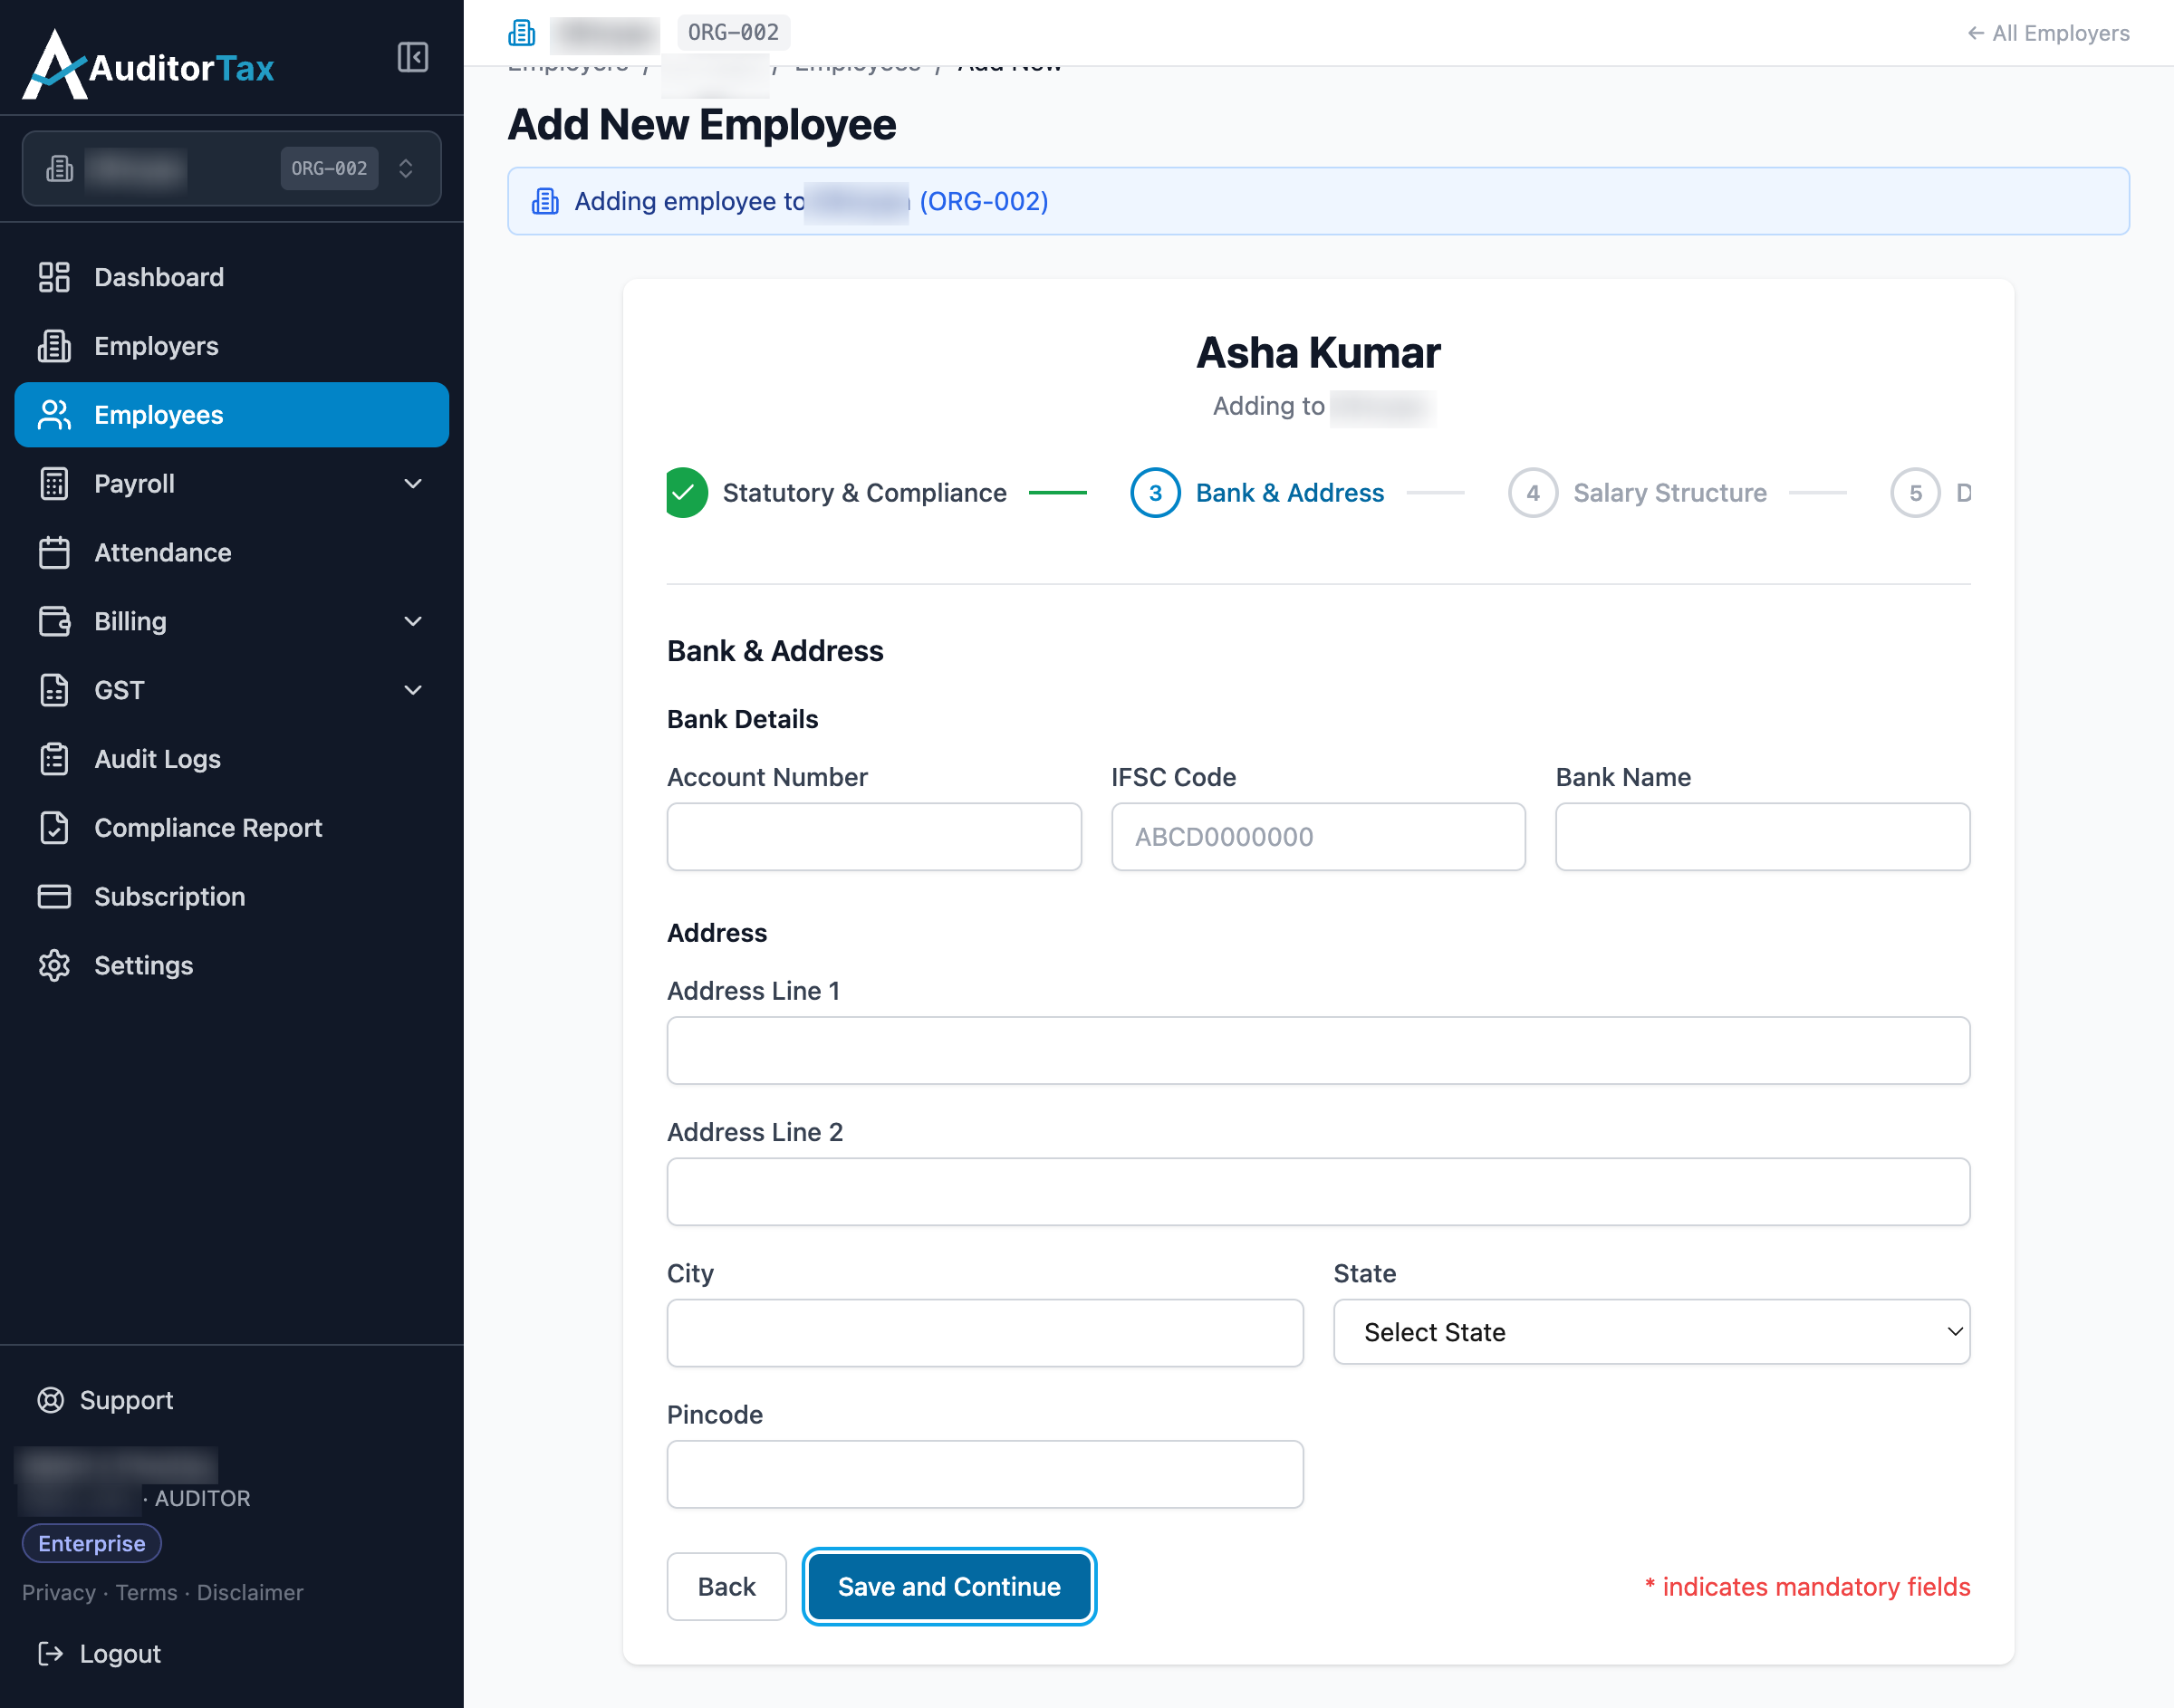The width and height of the screenshot is (2174, 1708).
Task: Open the ORG-002 organization switcher
Action: tap(231, 168)
